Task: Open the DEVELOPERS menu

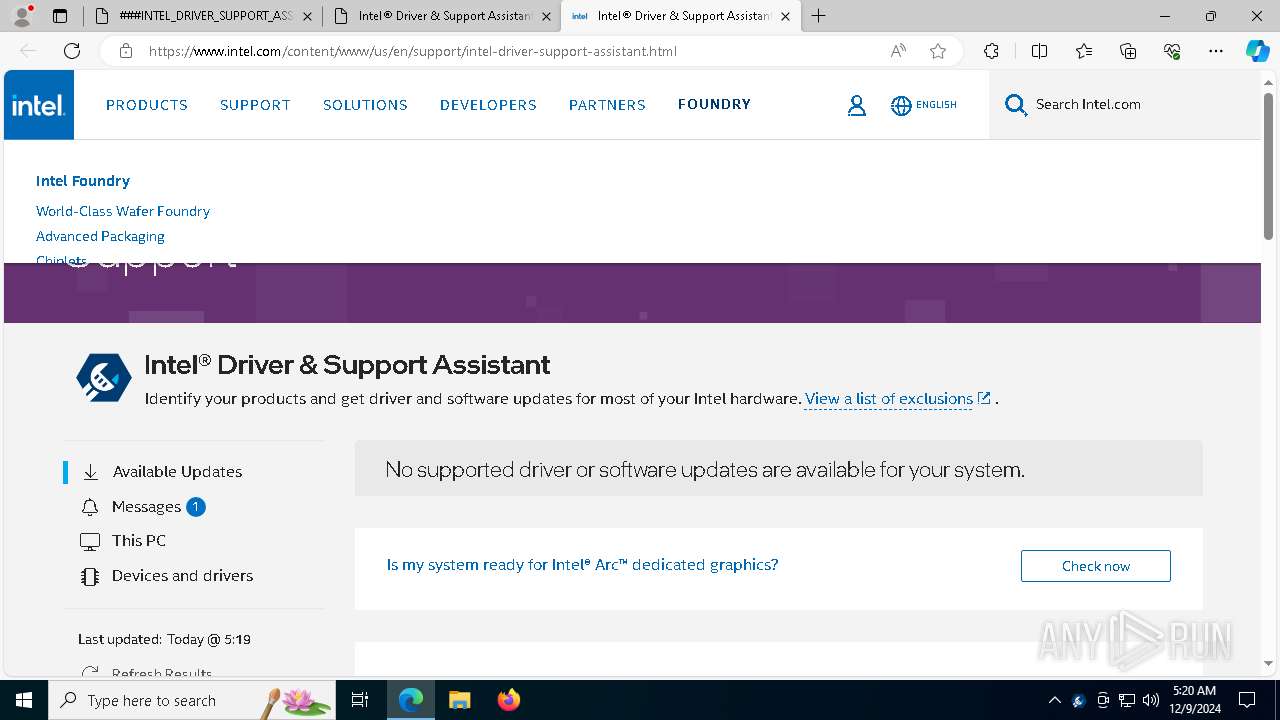Action: [x=488, y=105]
